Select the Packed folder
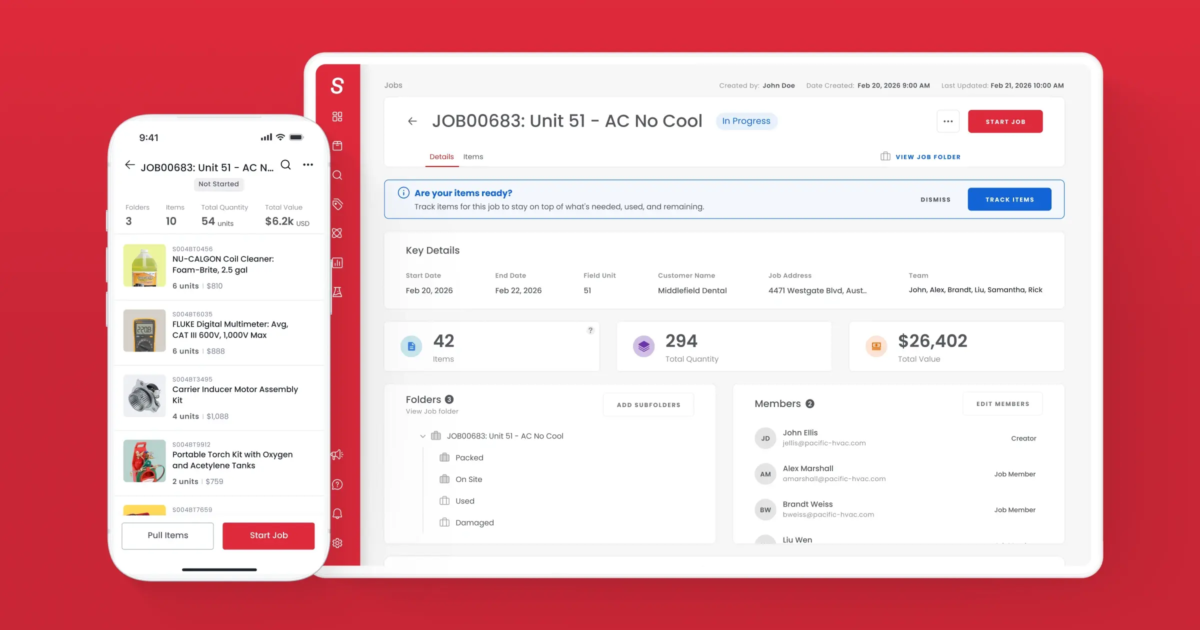1200x630 pixels. [x=469, y=458]
